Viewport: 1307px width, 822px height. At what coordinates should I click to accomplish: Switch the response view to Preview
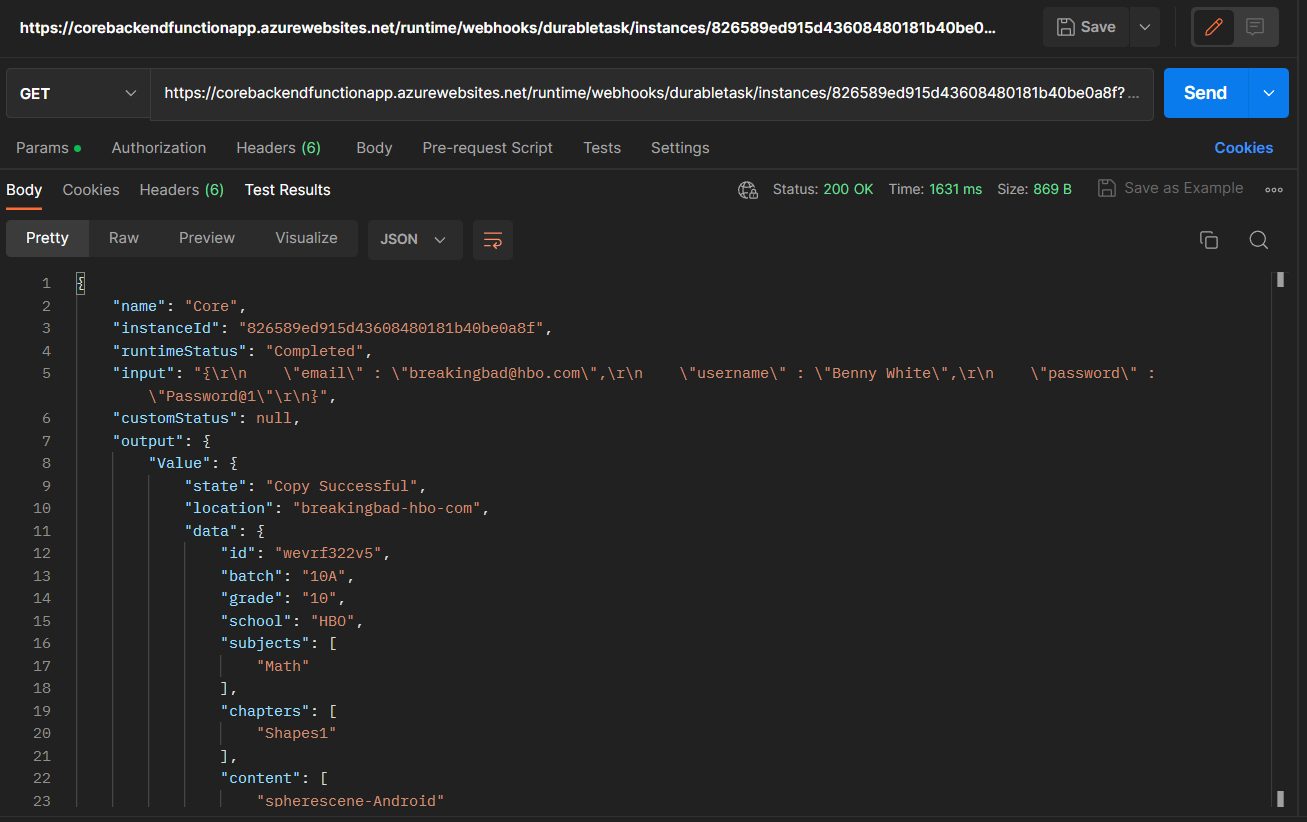[x=206, y=238]
